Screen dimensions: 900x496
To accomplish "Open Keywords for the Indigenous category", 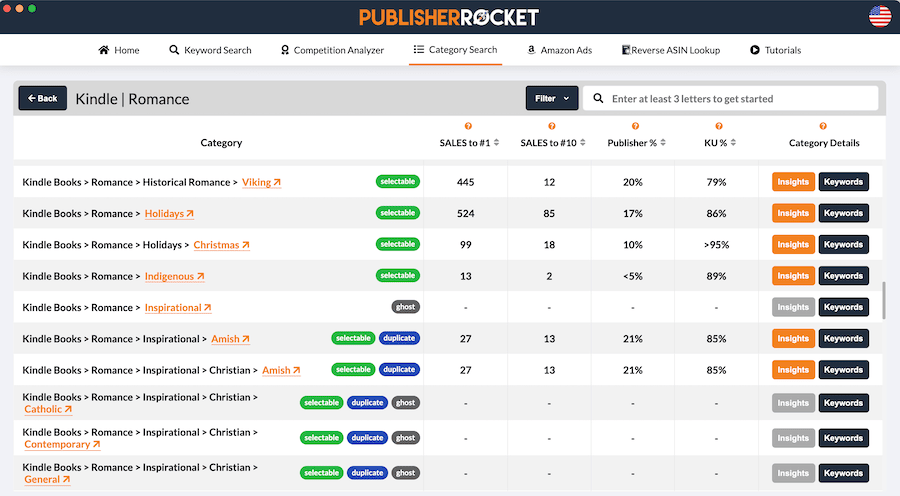I will pyautogui.click(x=843, y=276).
